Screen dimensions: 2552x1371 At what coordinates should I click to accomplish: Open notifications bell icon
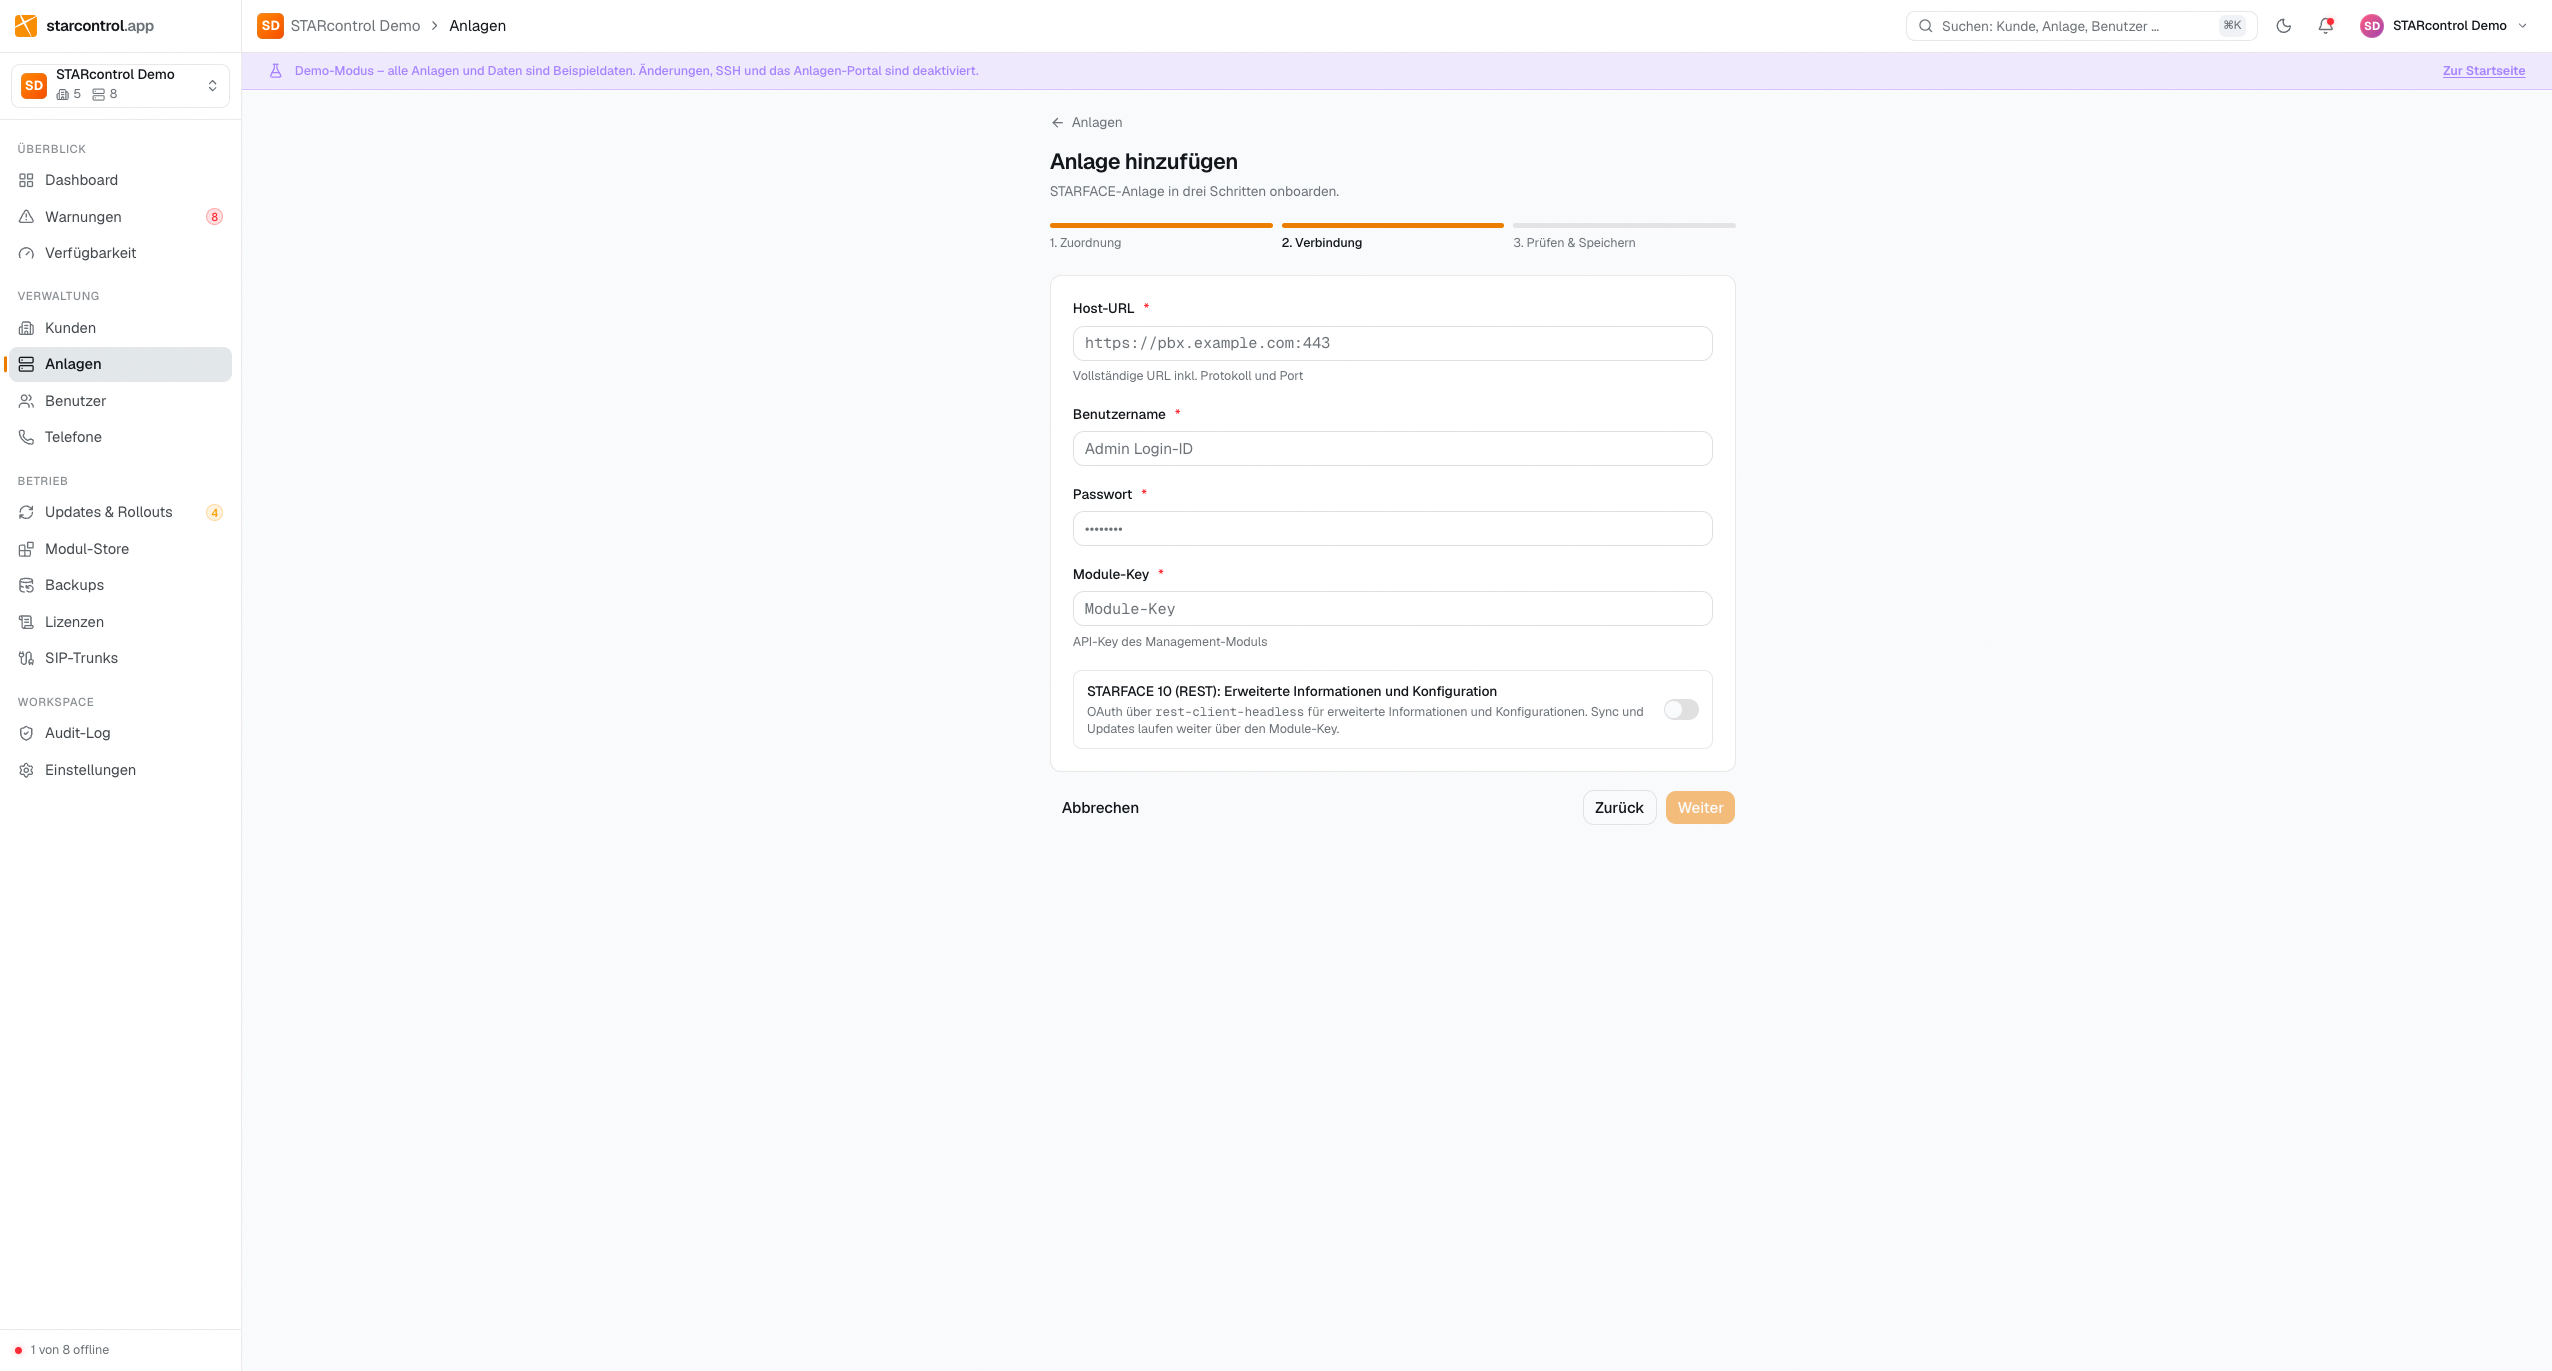[2325, 26]
